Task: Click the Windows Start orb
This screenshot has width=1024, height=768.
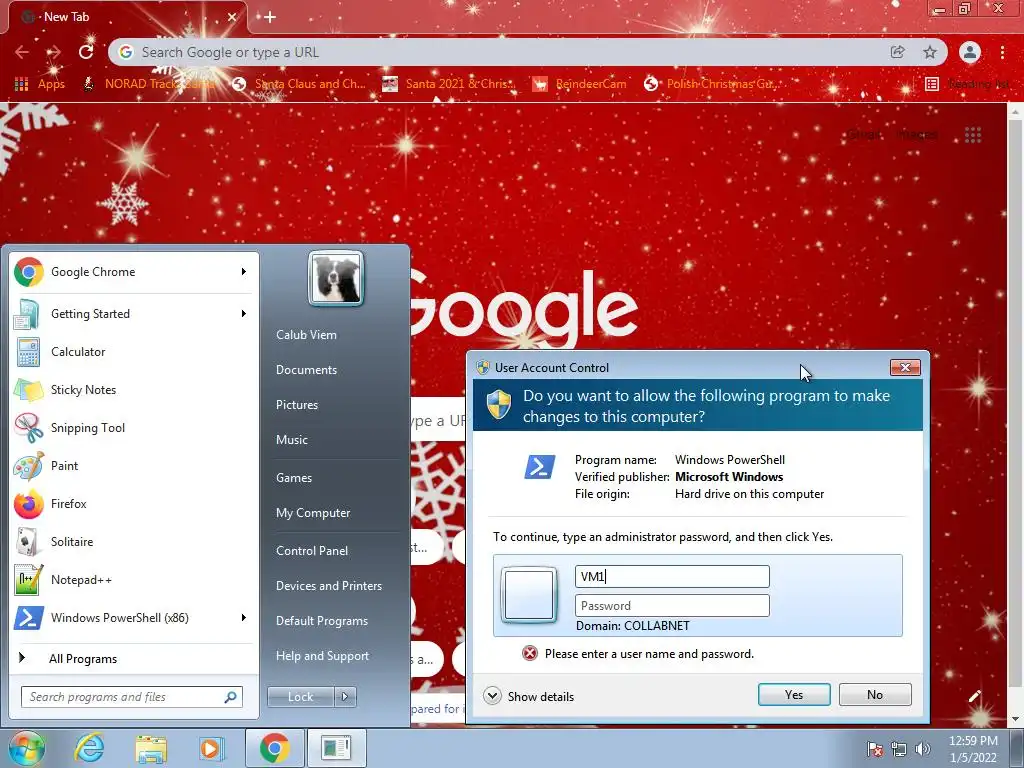Action: point(26,748)
